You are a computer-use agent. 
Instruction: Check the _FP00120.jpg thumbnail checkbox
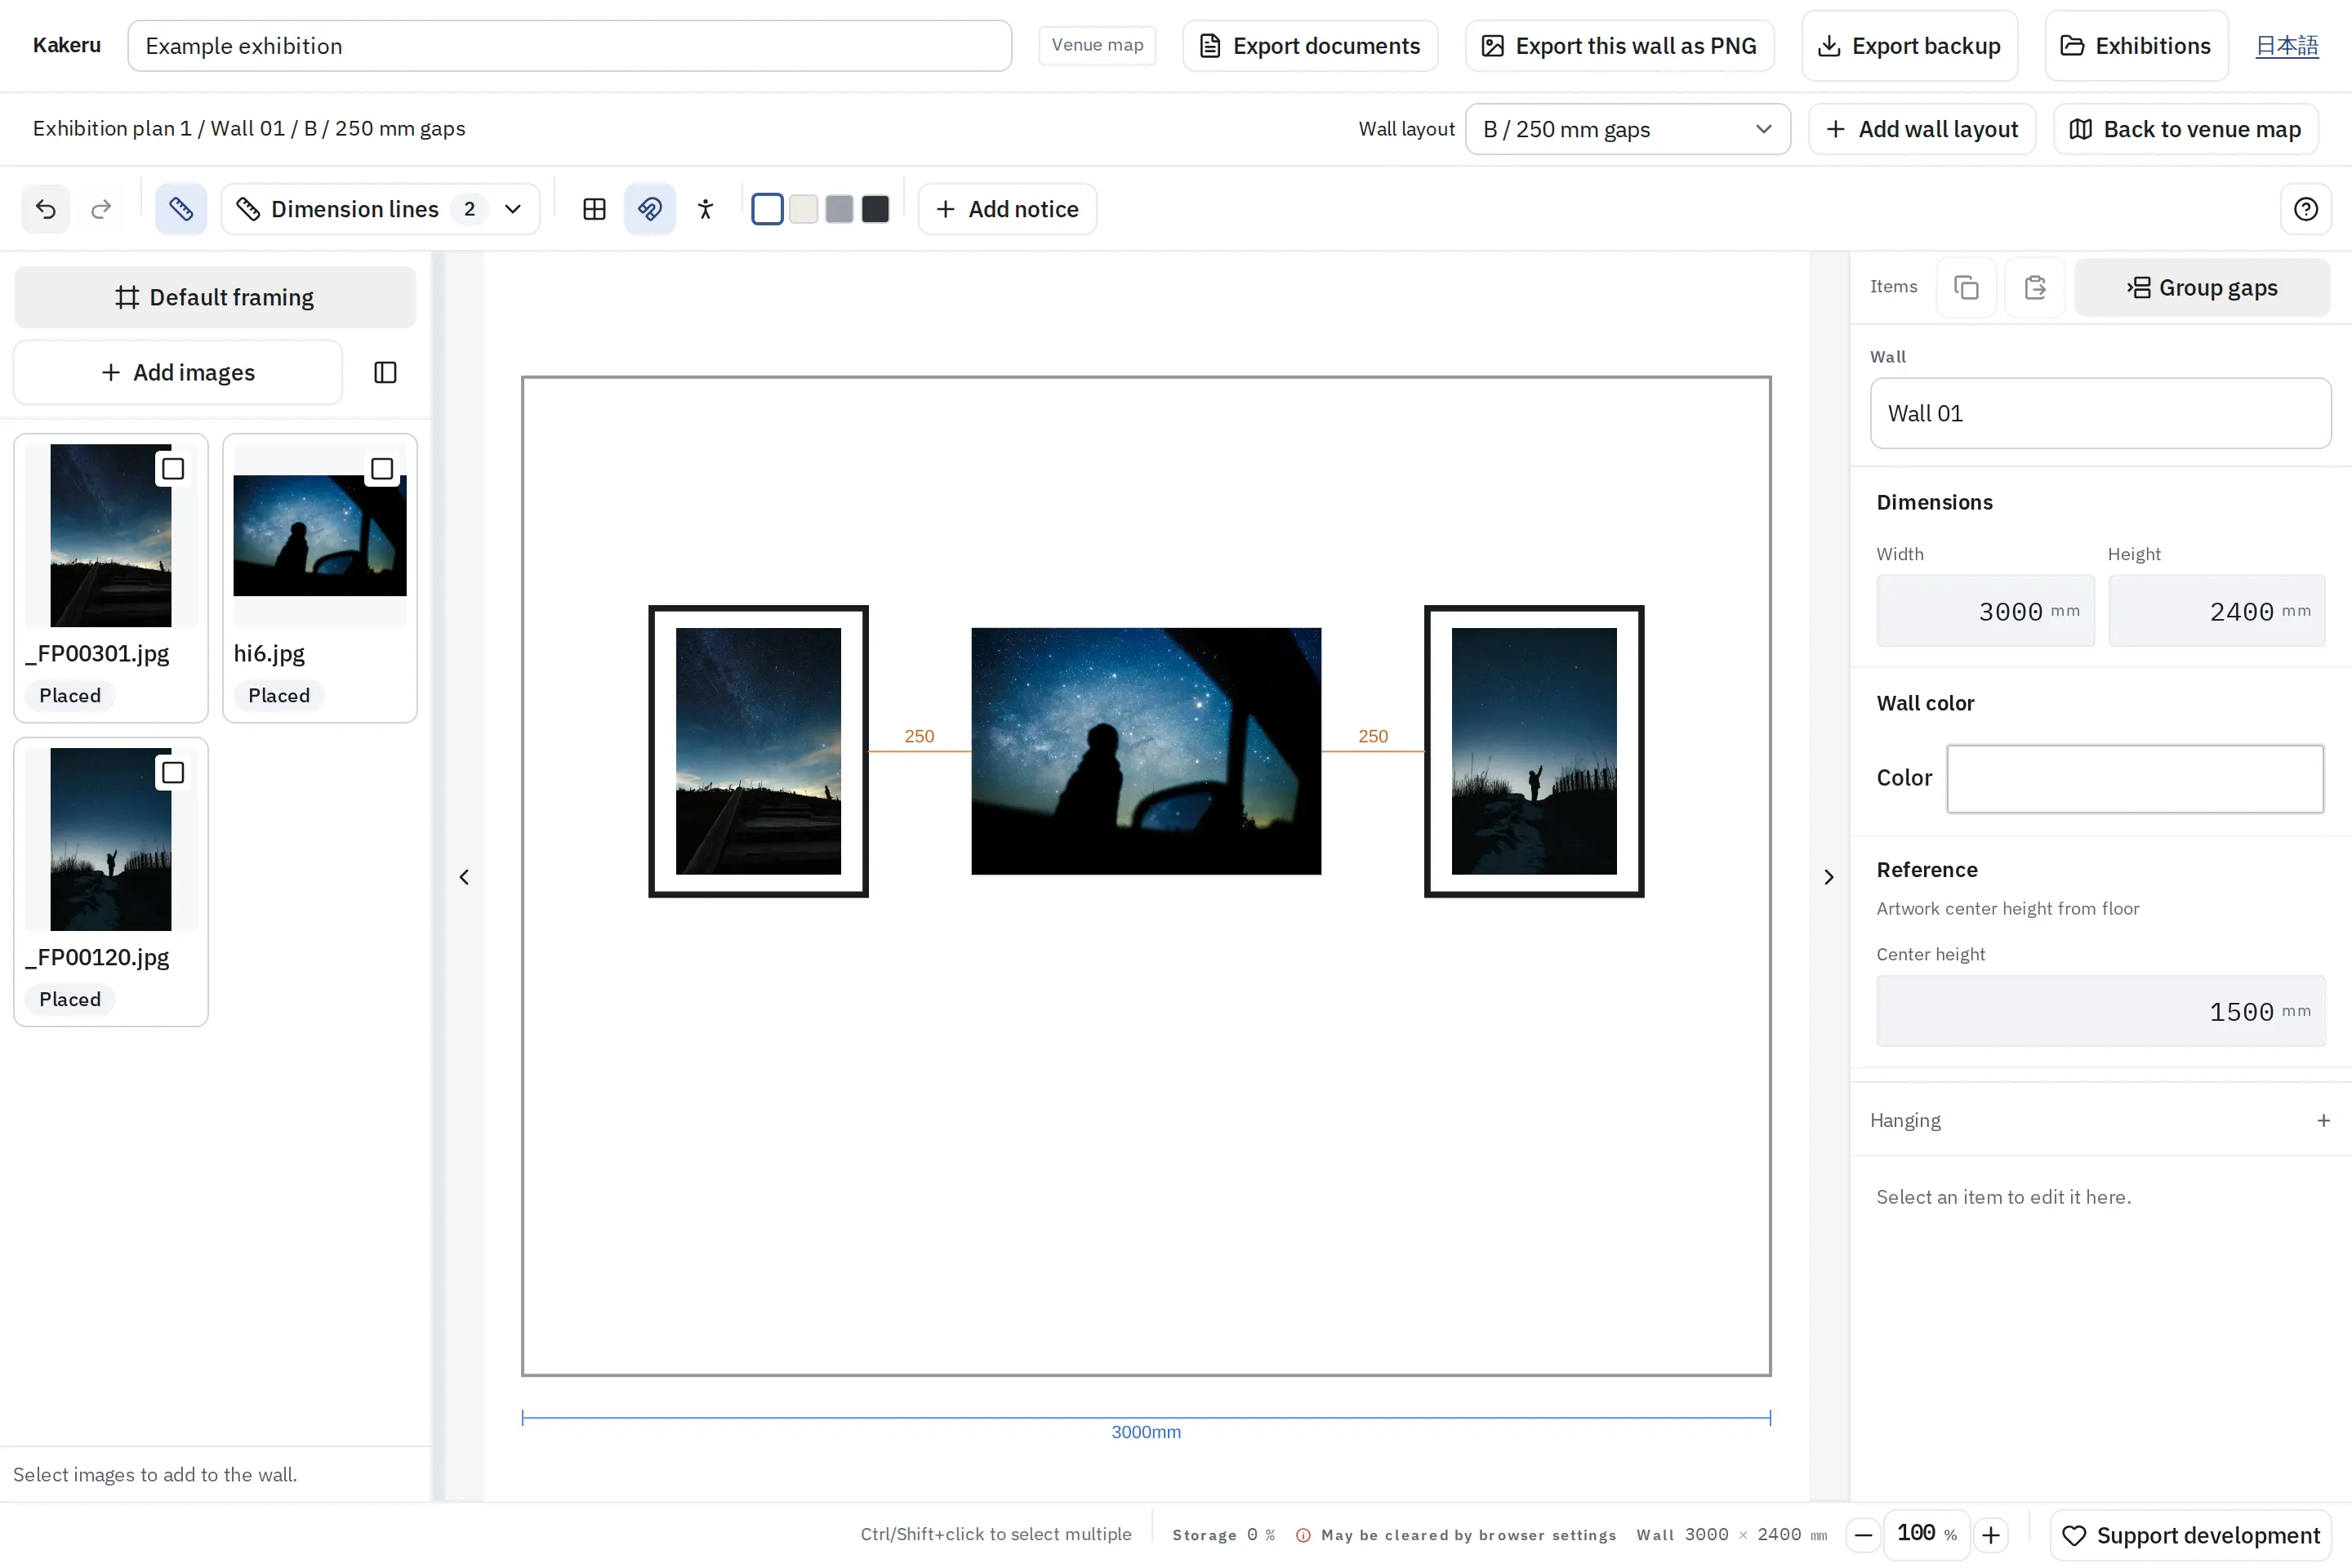tap(173, 773)
